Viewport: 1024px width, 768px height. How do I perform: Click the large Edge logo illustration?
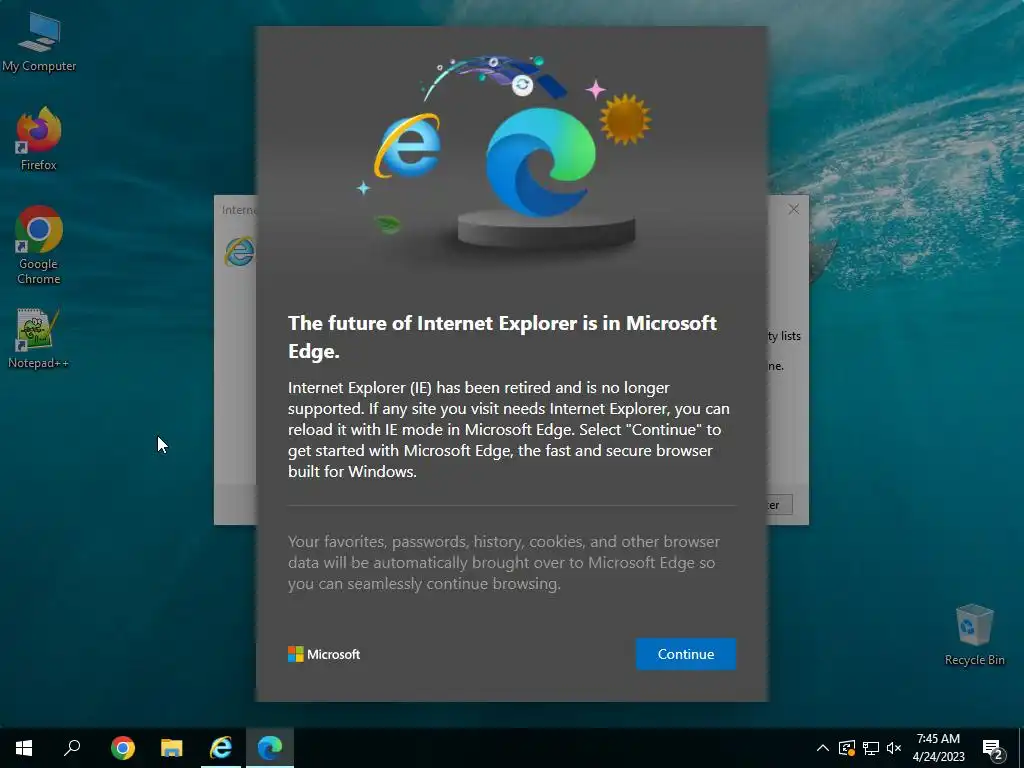tap(541, 162)
